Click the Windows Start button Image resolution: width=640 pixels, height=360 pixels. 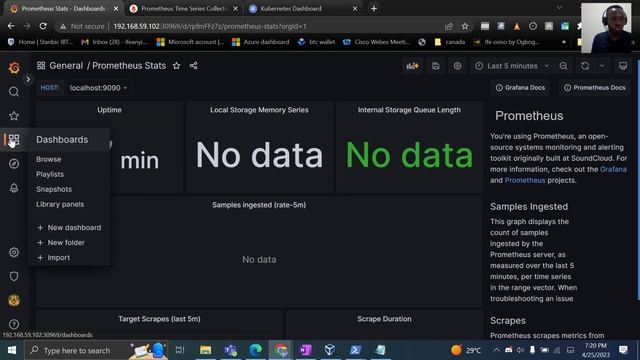(x=11, y=350)
